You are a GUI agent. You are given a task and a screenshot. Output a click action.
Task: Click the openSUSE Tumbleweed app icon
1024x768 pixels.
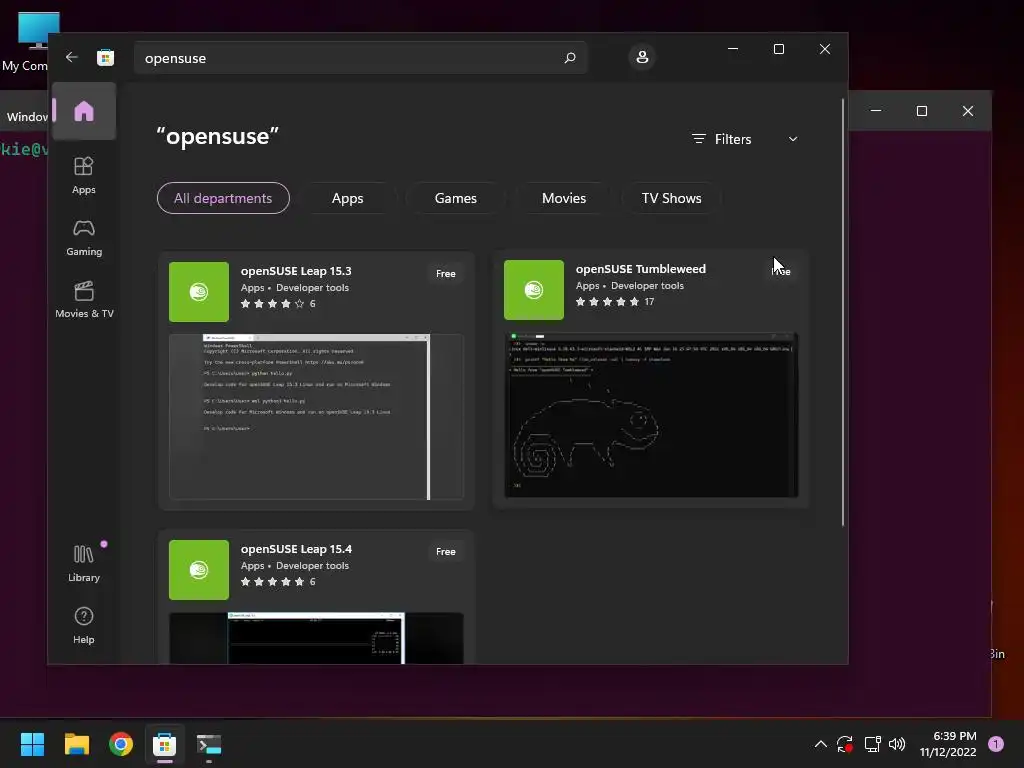click(534, 290)
